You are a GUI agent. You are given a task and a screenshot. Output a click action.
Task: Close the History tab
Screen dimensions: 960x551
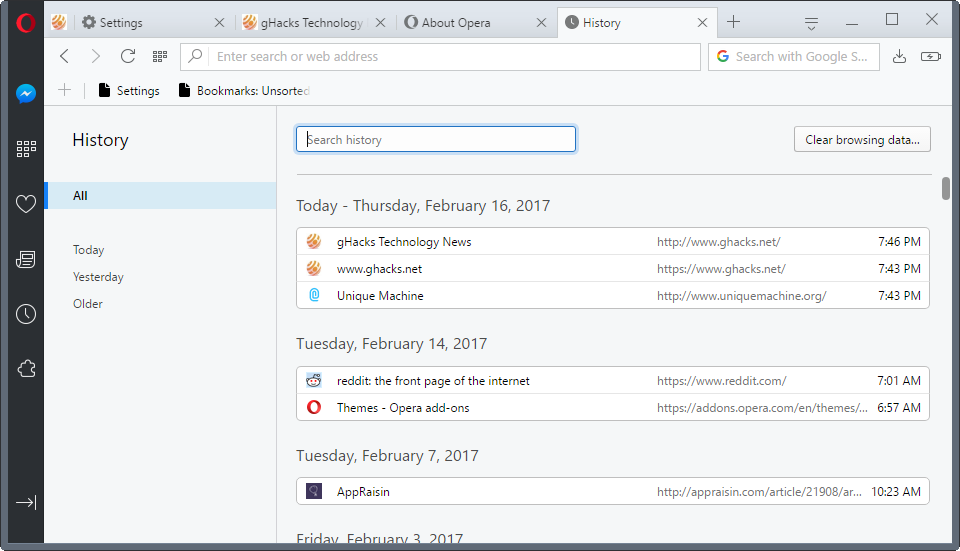pos(702,23)
